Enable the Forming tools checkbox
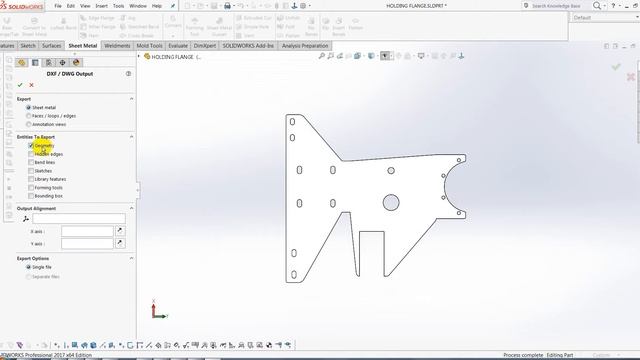The image size is (640, 360). [x=31, y=187]
